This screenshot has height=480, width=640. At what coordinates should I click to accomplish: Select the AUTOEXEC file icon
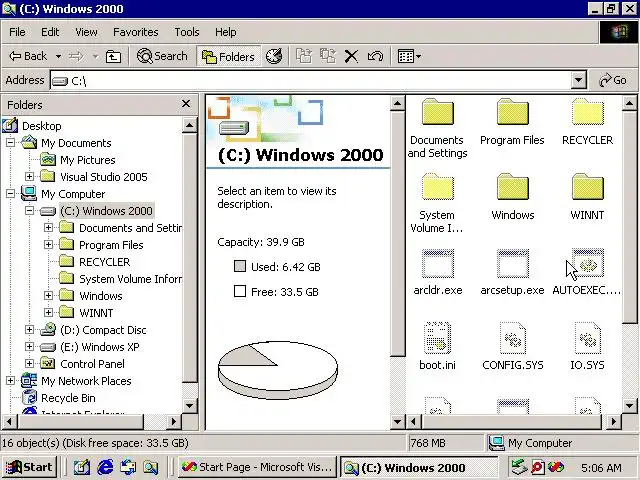point(587,263)
